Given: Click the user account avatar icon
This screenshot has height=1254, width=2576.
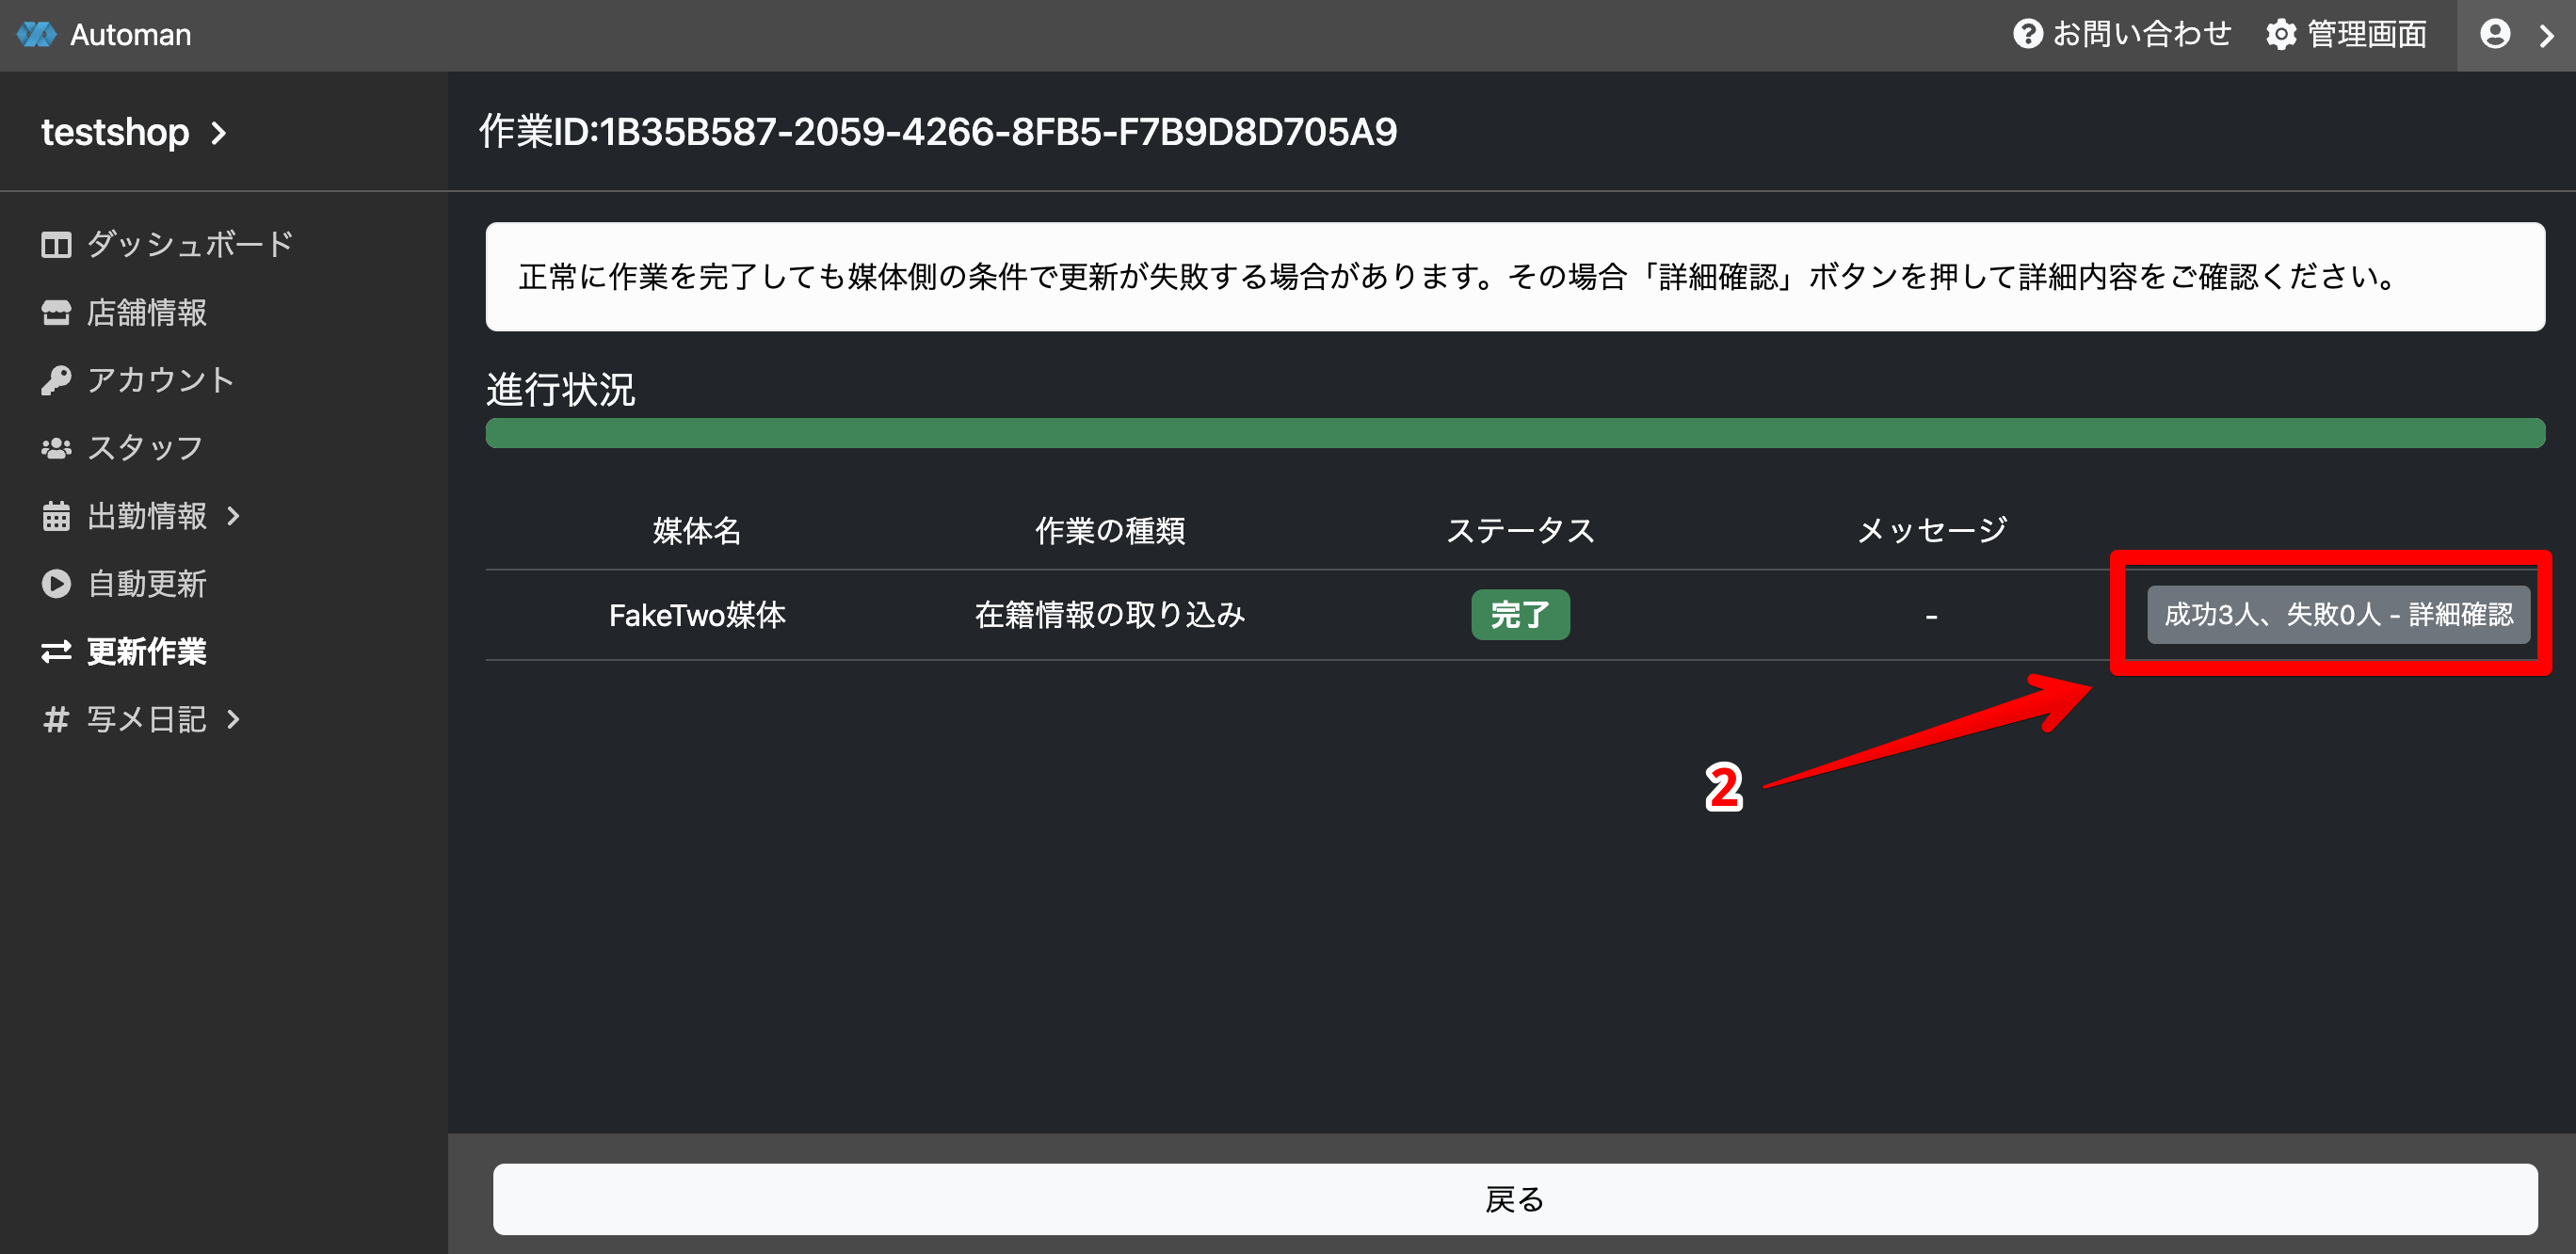Looking at the screenshot, I should tap(2495, 34).
